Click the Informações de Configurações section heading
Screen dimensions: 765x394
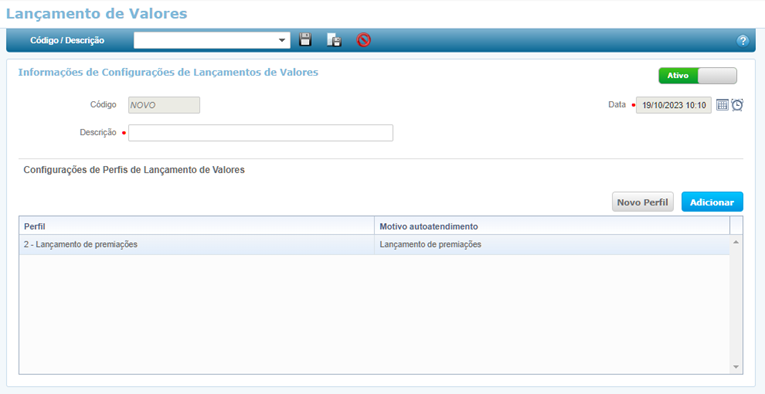coord(168,73)
